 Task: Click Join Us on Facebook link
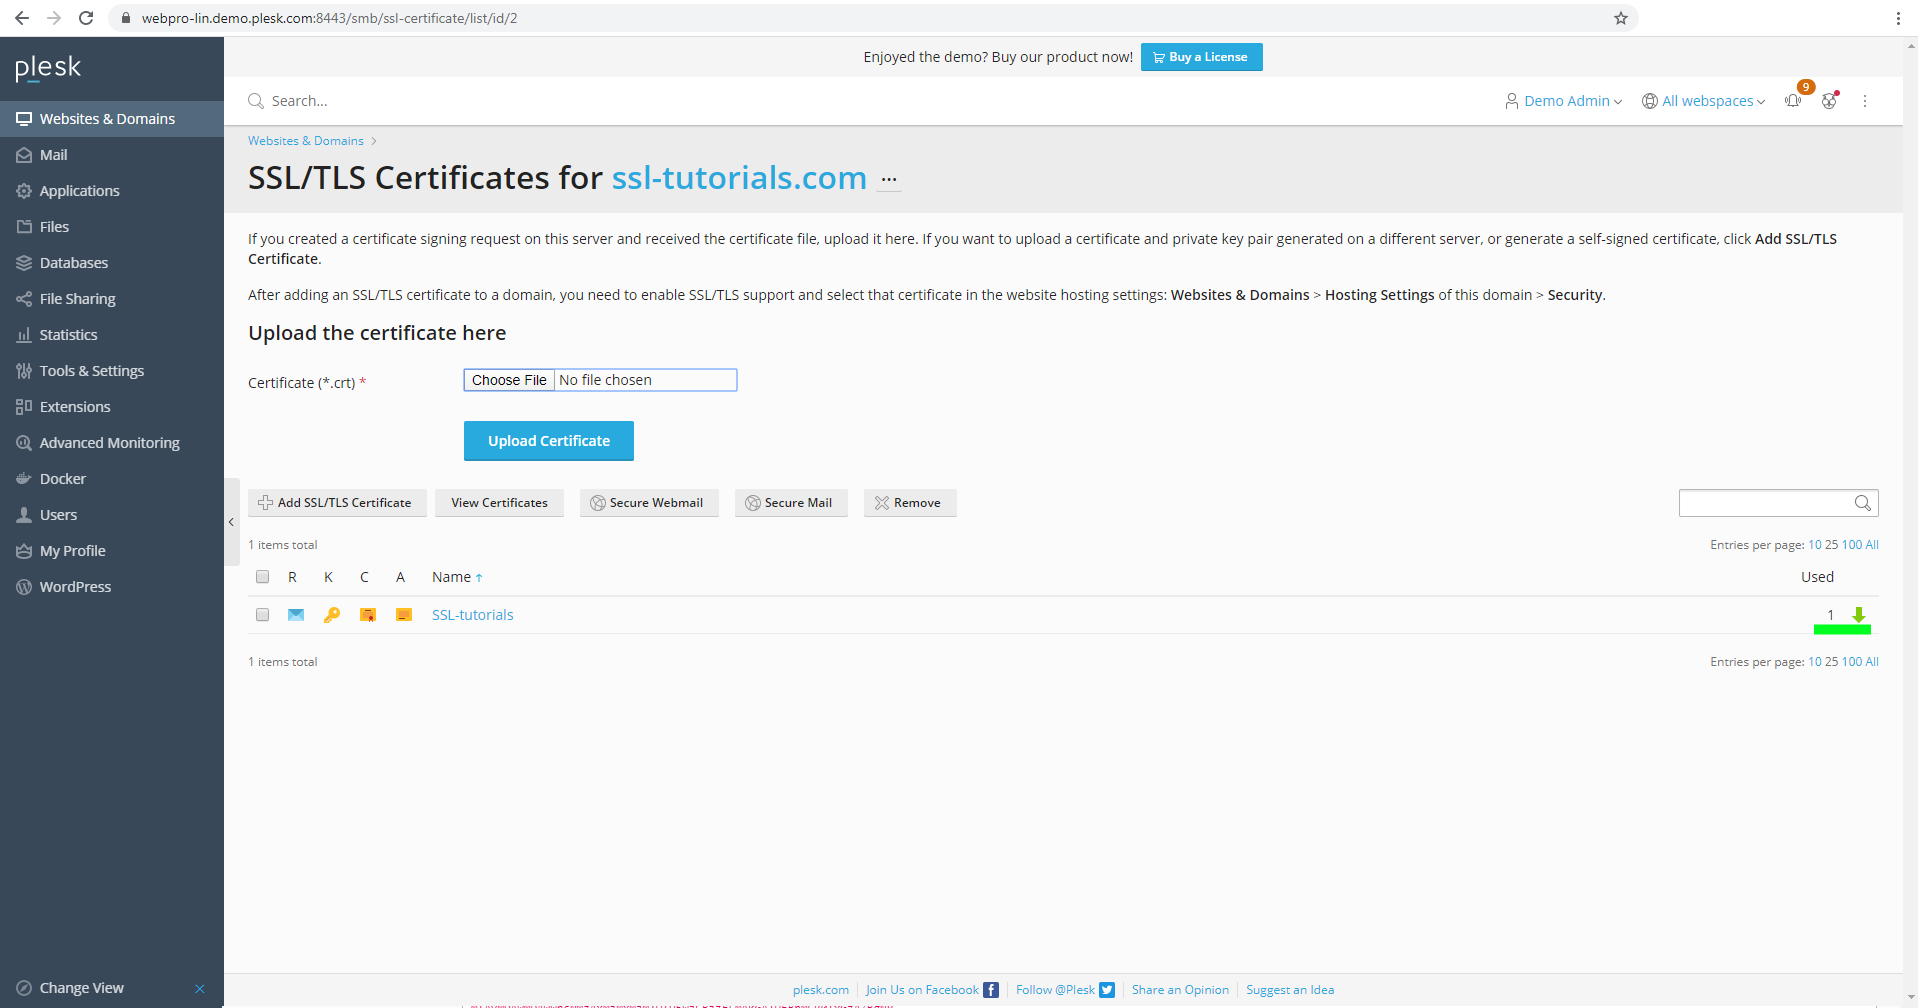932,990
